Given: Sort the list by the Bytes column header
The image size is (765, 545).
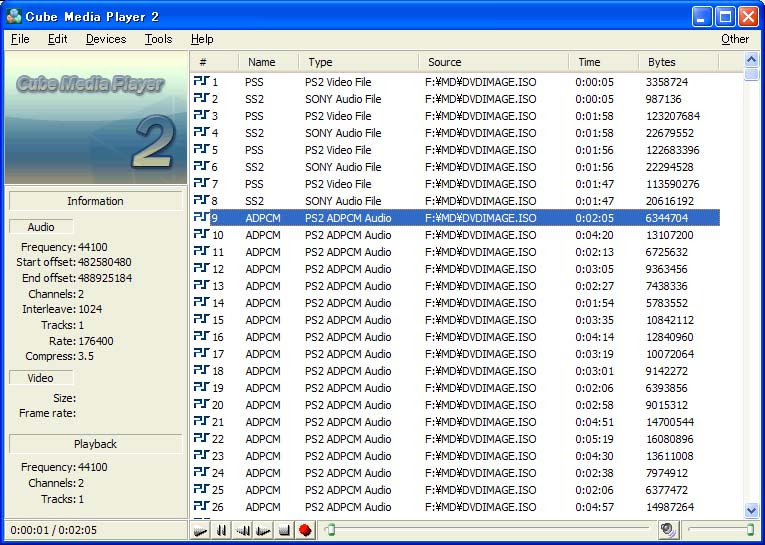Looking at the screenshot, I should [679, 62].
